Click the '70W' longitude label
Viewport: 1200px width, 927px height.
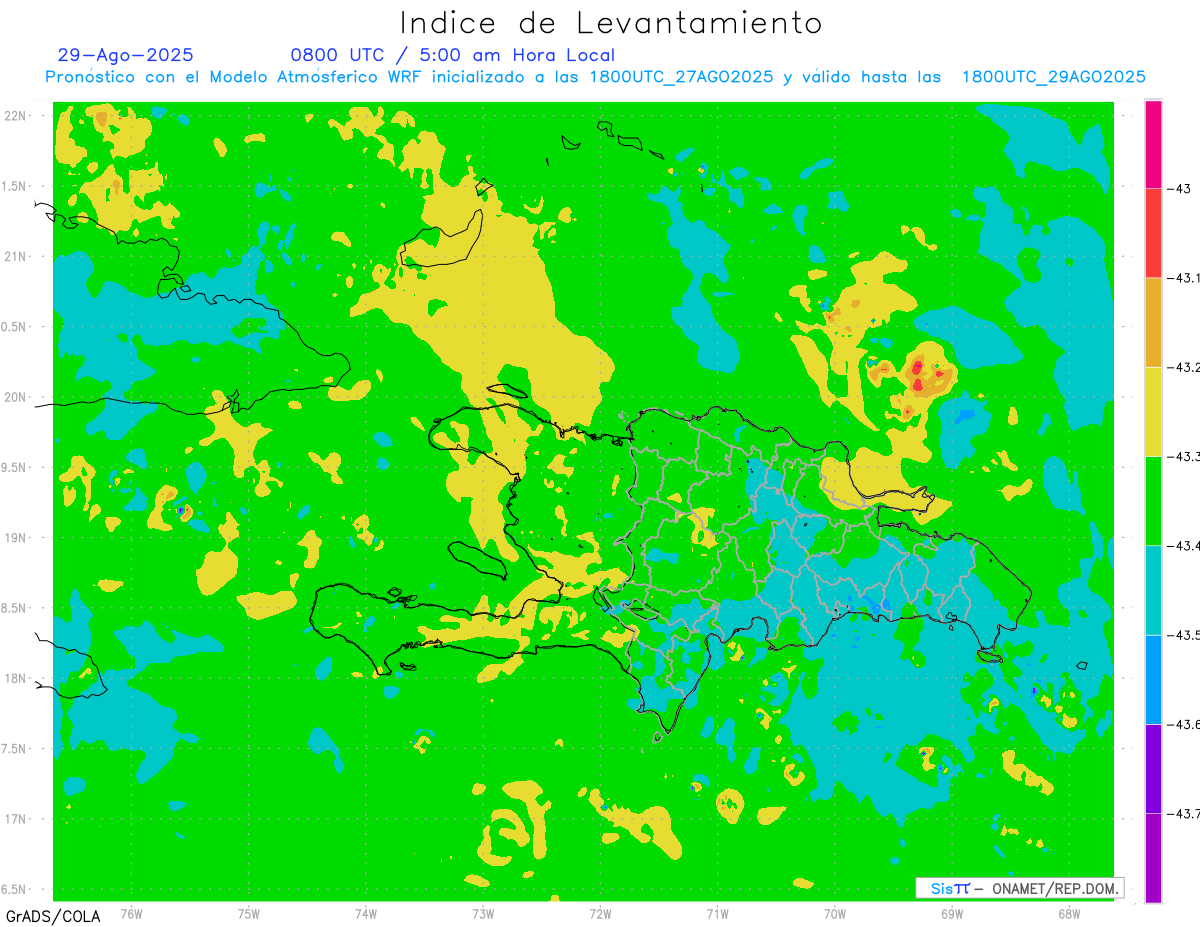click(x=835, y=913)
